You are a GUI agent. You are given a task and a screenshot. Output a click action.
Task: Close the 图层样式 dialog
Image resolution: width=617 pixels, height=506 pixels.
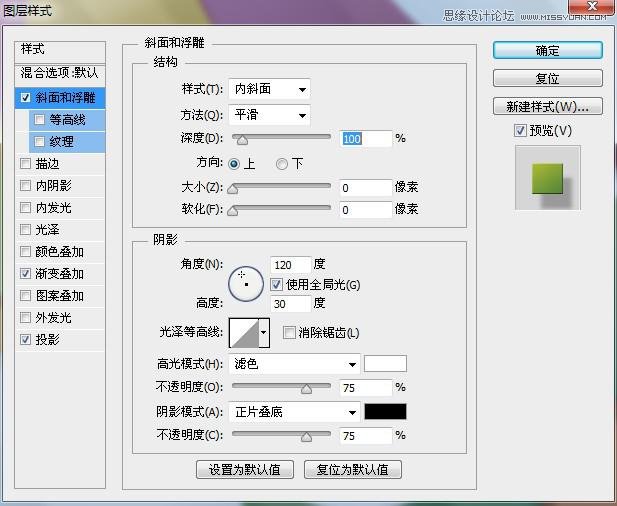(x=592, y=7)
